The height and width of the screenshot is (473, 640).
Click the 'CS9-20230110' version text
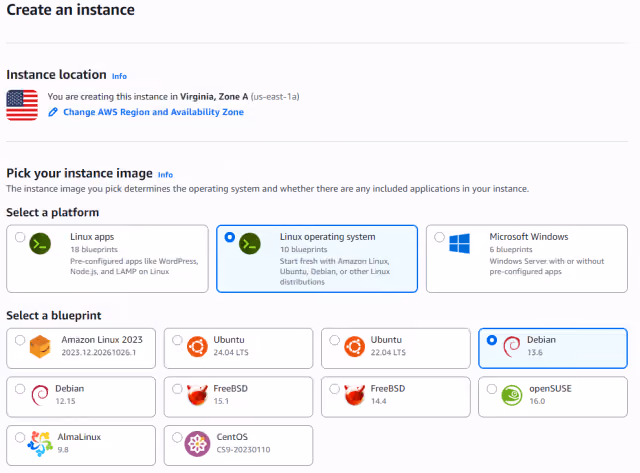[x=243, y=450]
